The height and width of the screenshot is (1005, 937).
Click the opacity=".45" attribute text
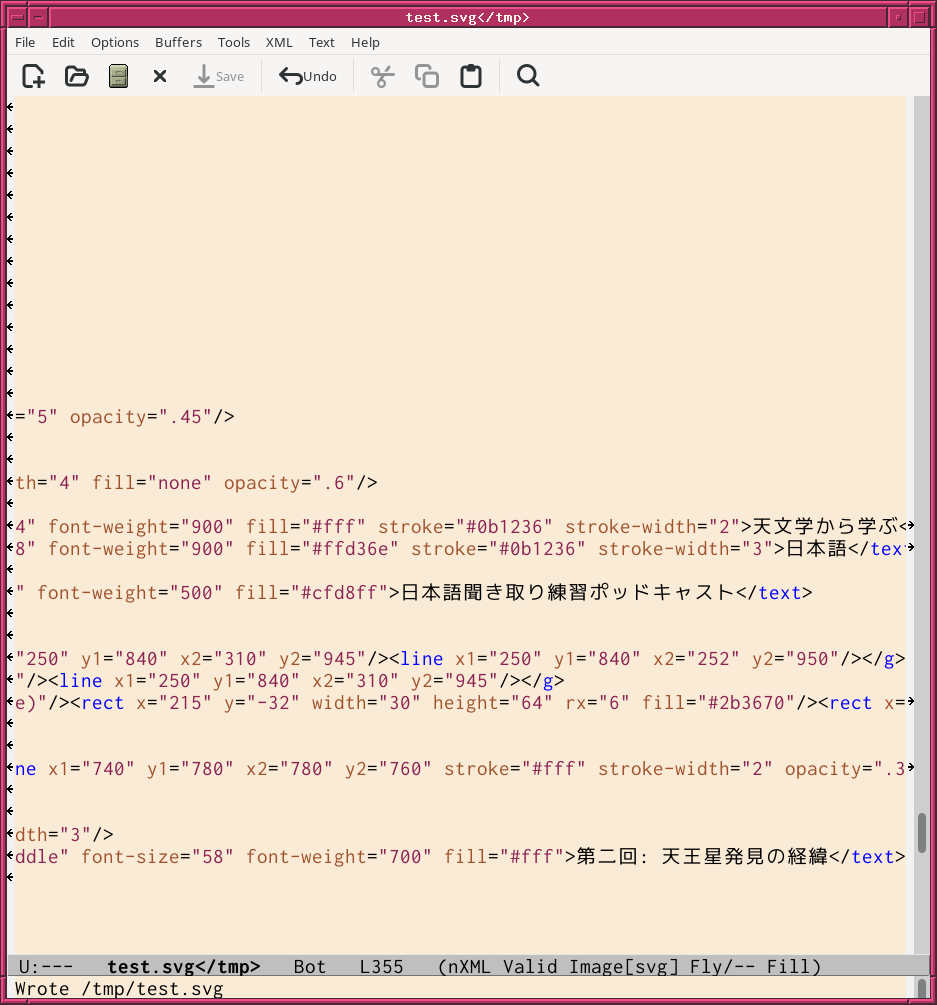click(x=141, y=417)
